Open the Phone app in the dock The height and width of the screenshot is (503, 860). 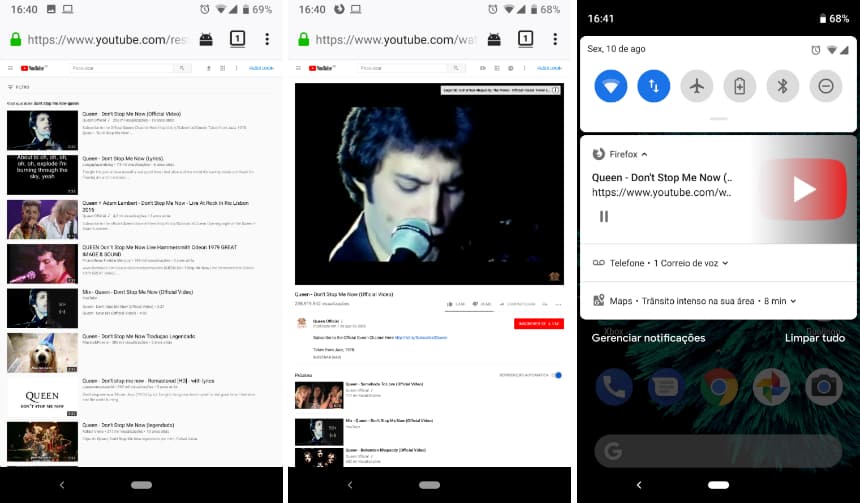pyautogui.click(x=614, y=387)
